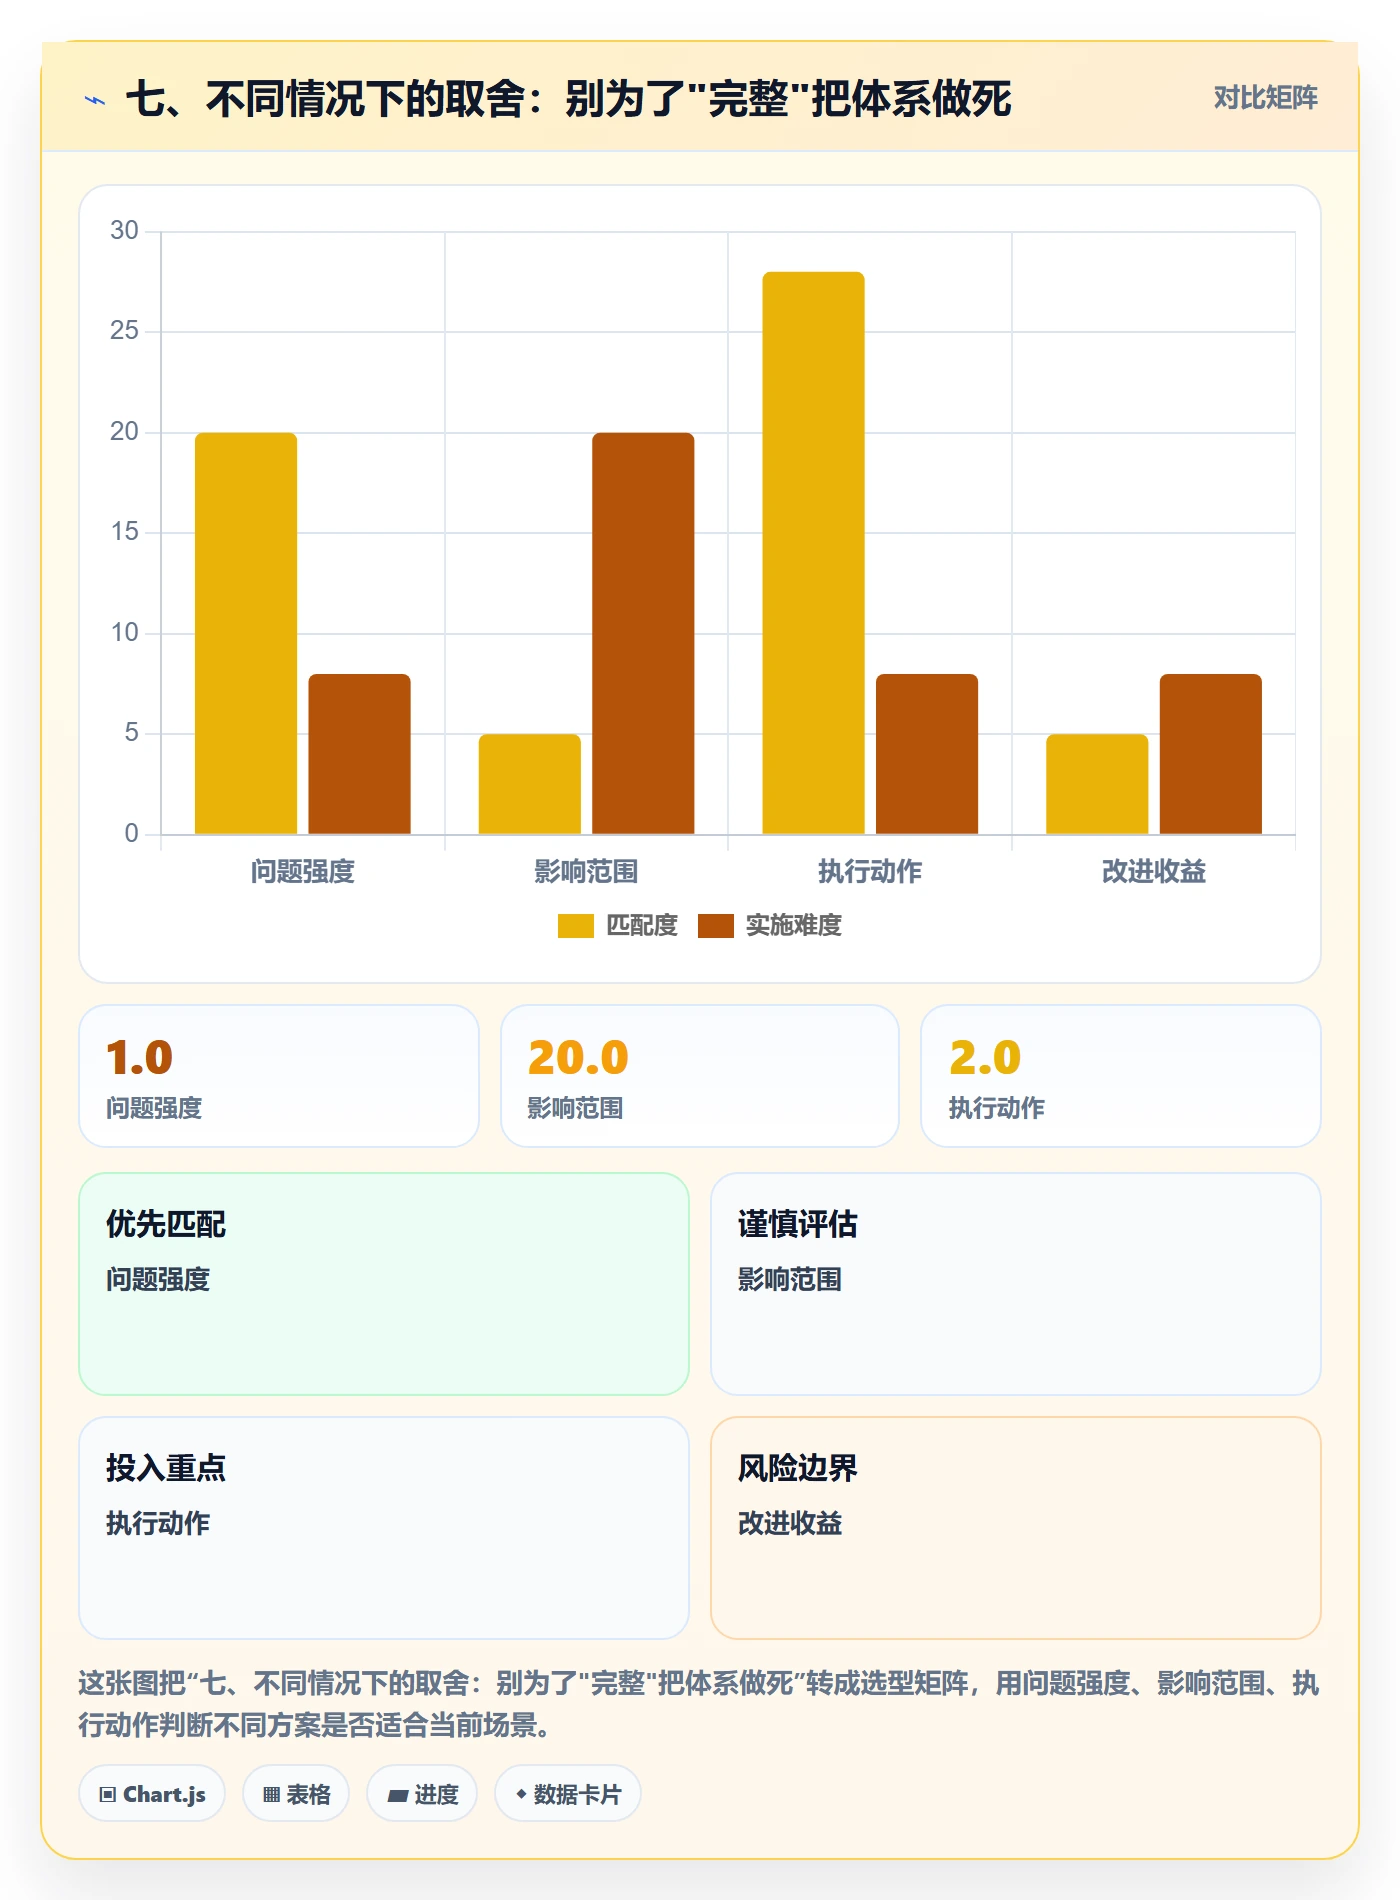Open the 2.0 执行动作 stat card
The width and height of the screenshot is (1400, 1900).
(1121, 1076)
